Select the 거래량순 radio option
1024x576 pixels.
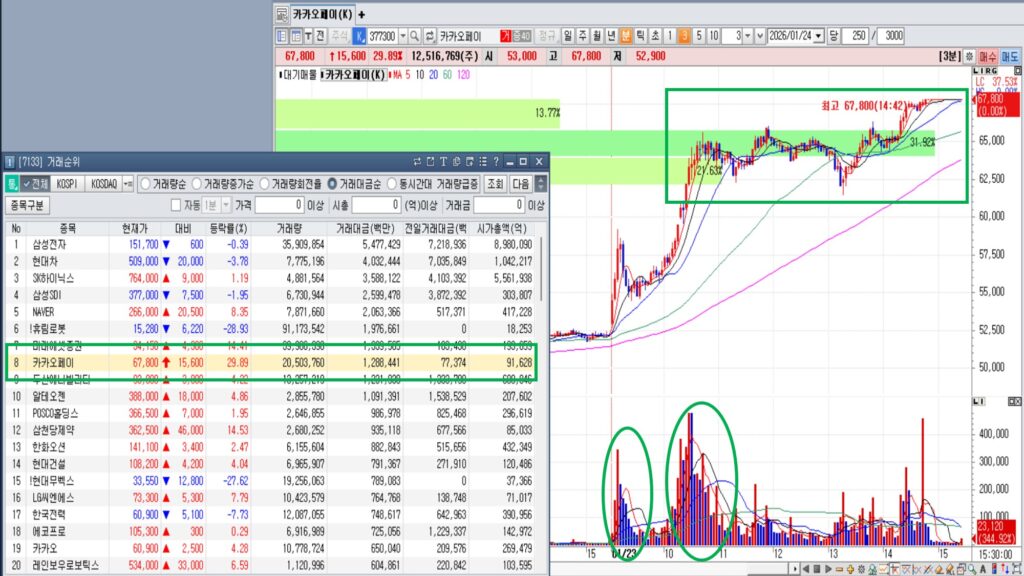pyautogui.click(x=144, y=184)
